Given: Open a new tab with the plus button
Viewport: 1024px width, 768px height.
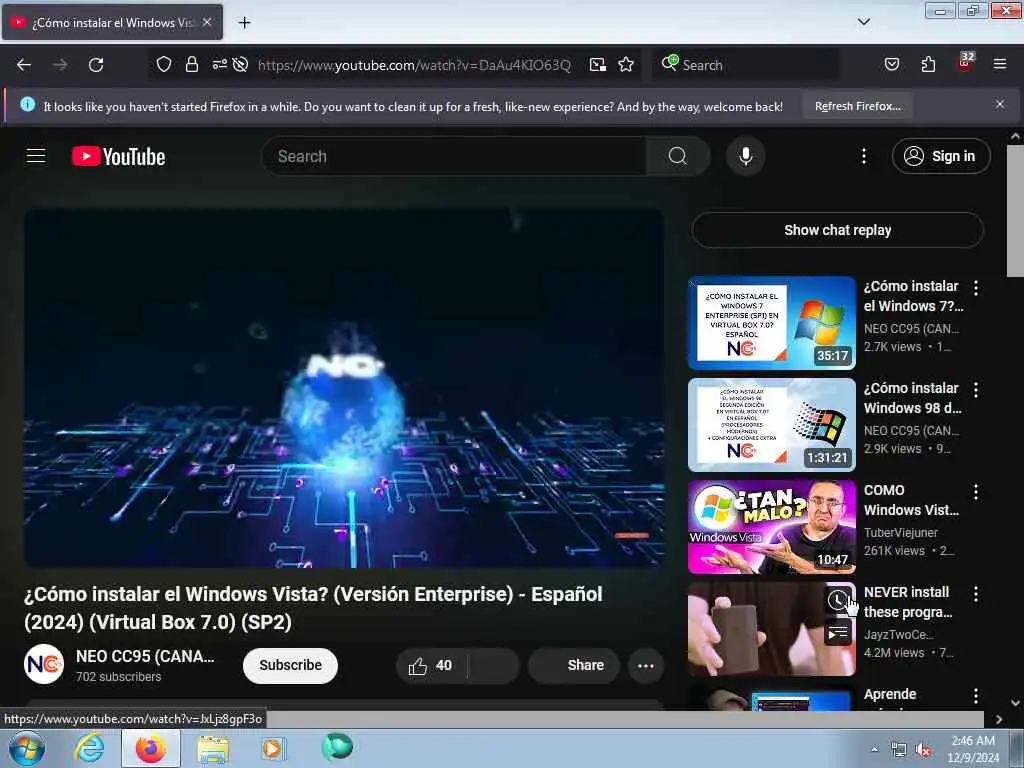Looking at the screenshot, I should click(244, 23).
